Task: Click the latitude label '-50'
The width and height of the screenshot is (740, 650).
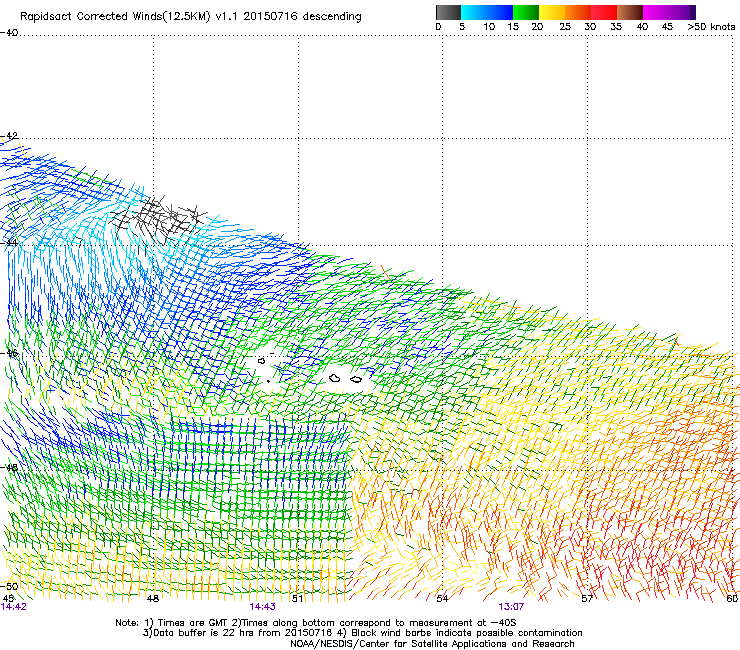Action: click(9, 586)
